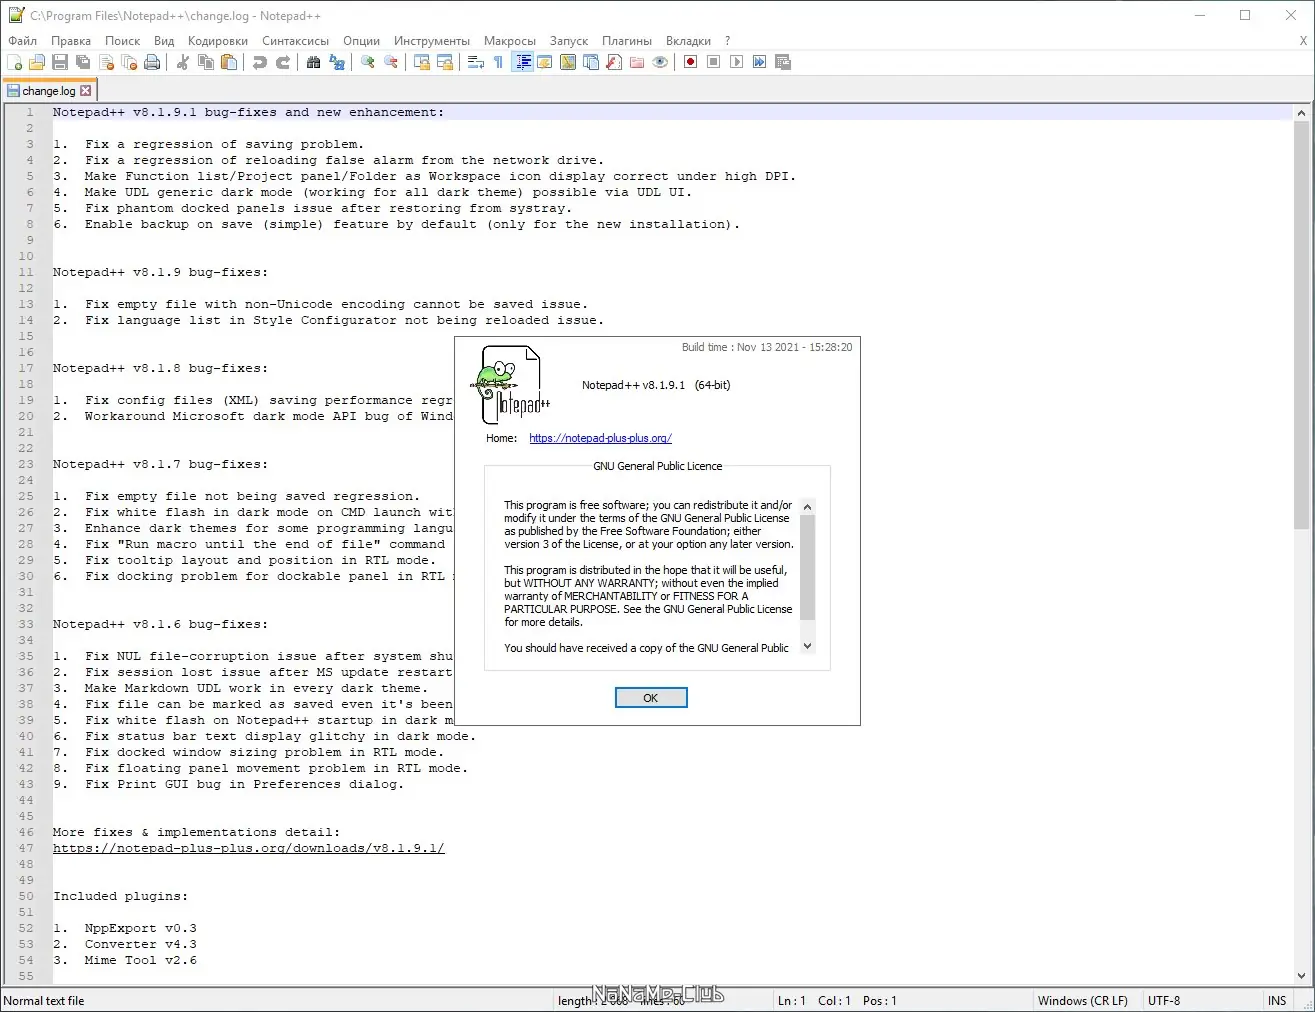
Task: Open the Вкладки menu
Action: coord(688,41)
